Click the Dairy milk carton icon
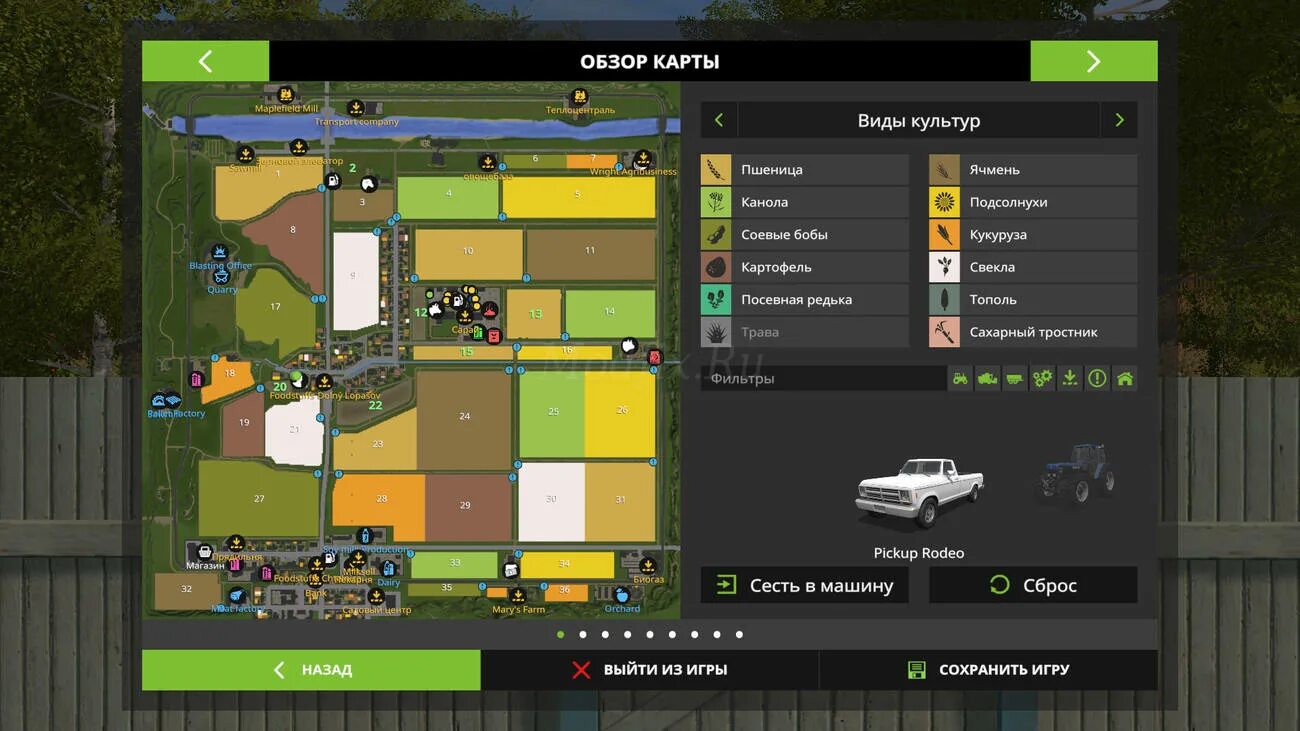 coord(388,569)
